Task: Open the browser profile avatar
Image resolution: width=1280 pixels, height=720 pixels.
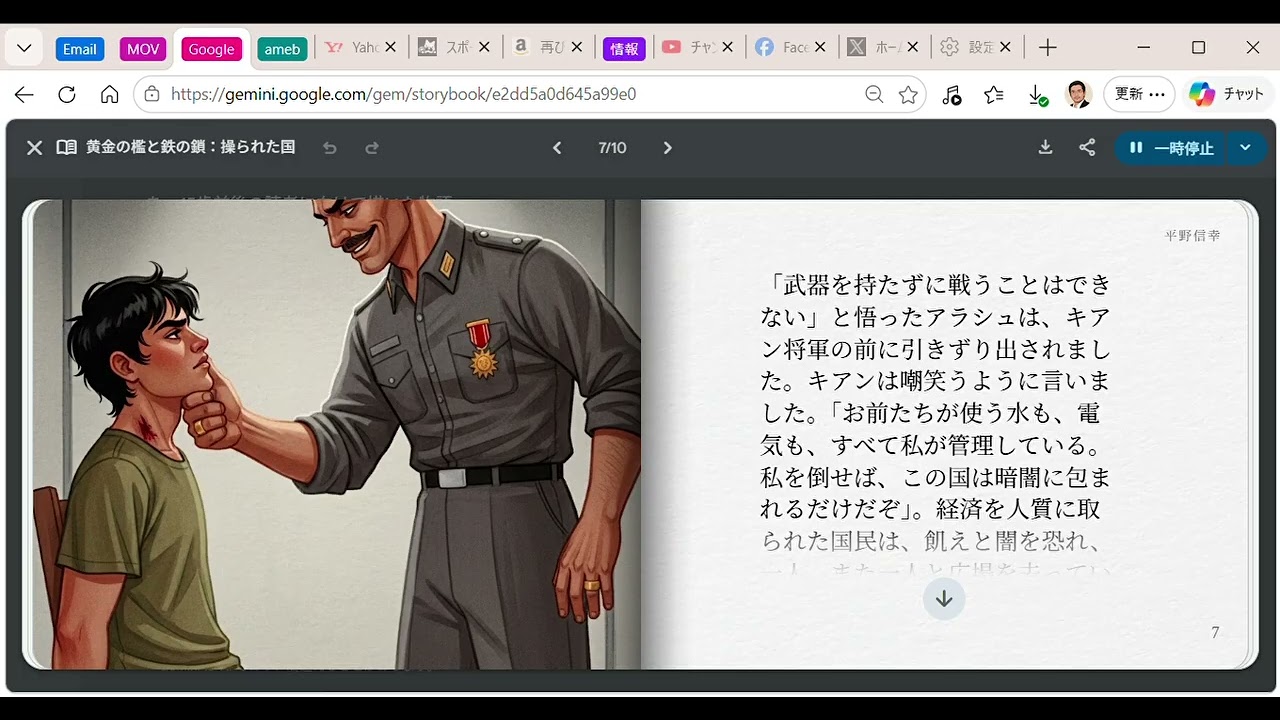Action: click(x=1078, y=95)
